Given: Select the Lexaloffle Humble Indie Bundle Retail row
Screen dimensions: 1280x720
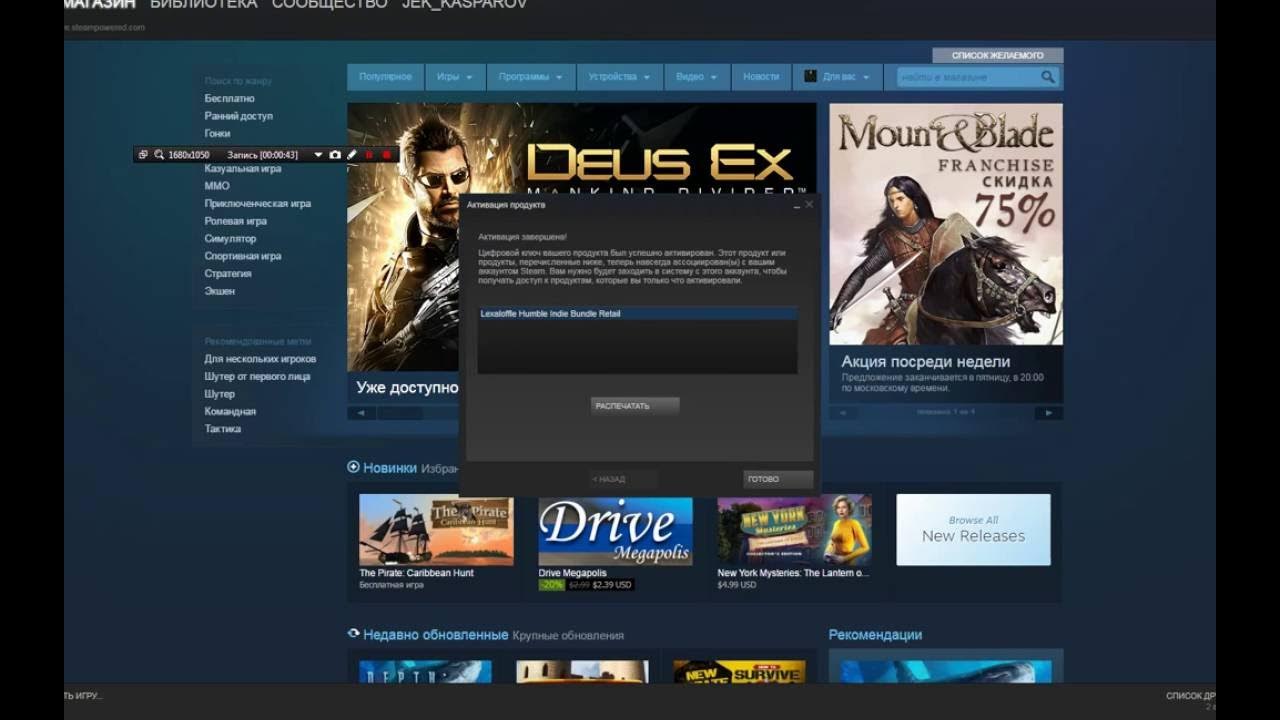Looking at the screenshot, I should pos(637,314).
